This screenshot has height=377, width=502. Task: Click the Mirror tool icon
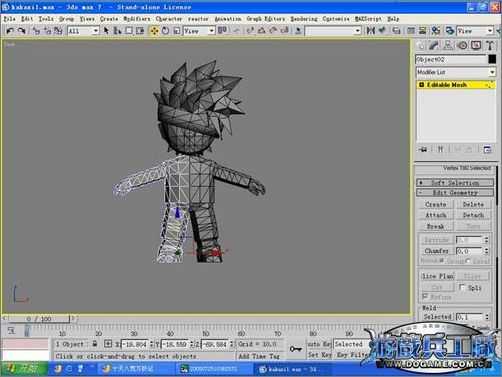[x=370, y=31]
